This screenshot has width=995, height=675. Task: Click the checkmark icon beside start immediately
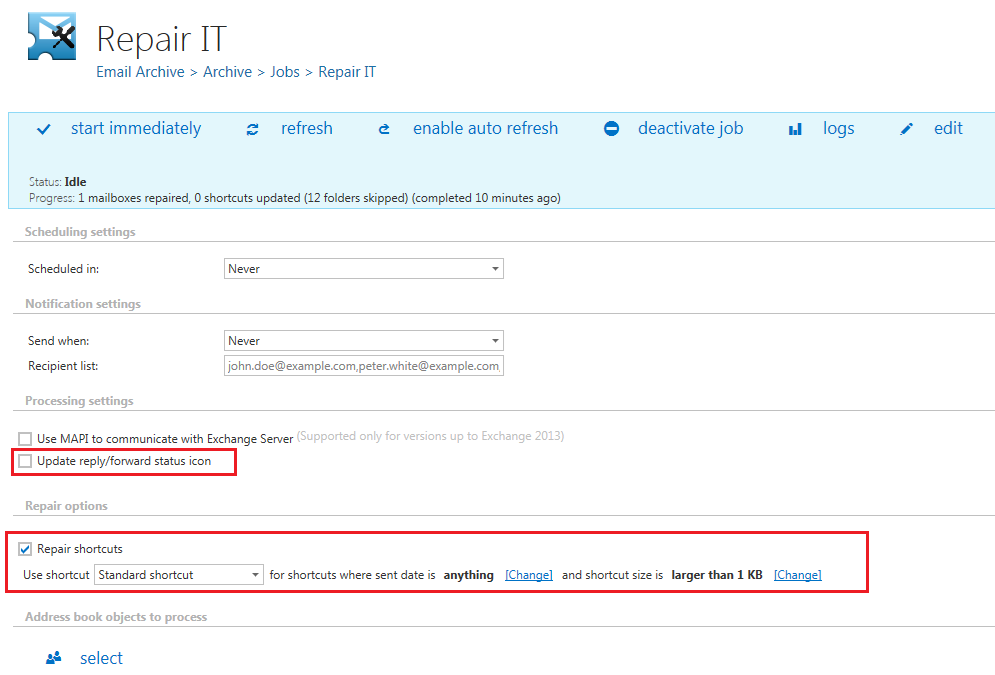(43, 129)
